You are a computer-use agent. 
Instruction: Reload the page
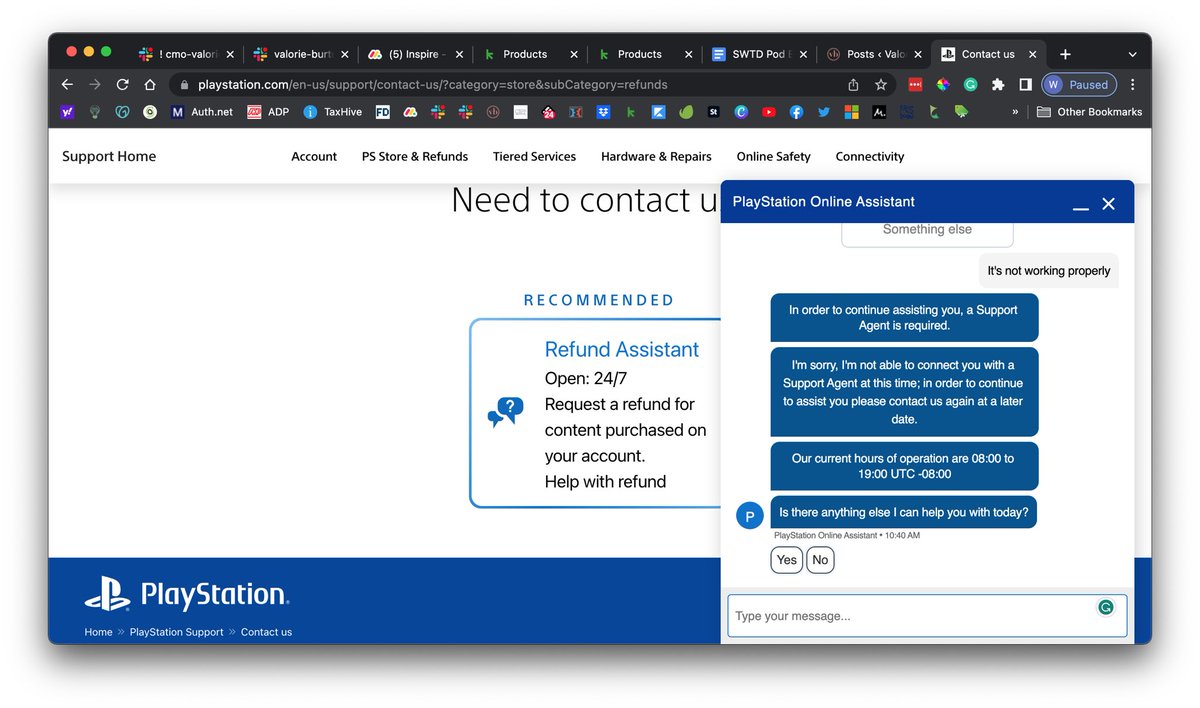pyautogui.click(x=122, y=85)
